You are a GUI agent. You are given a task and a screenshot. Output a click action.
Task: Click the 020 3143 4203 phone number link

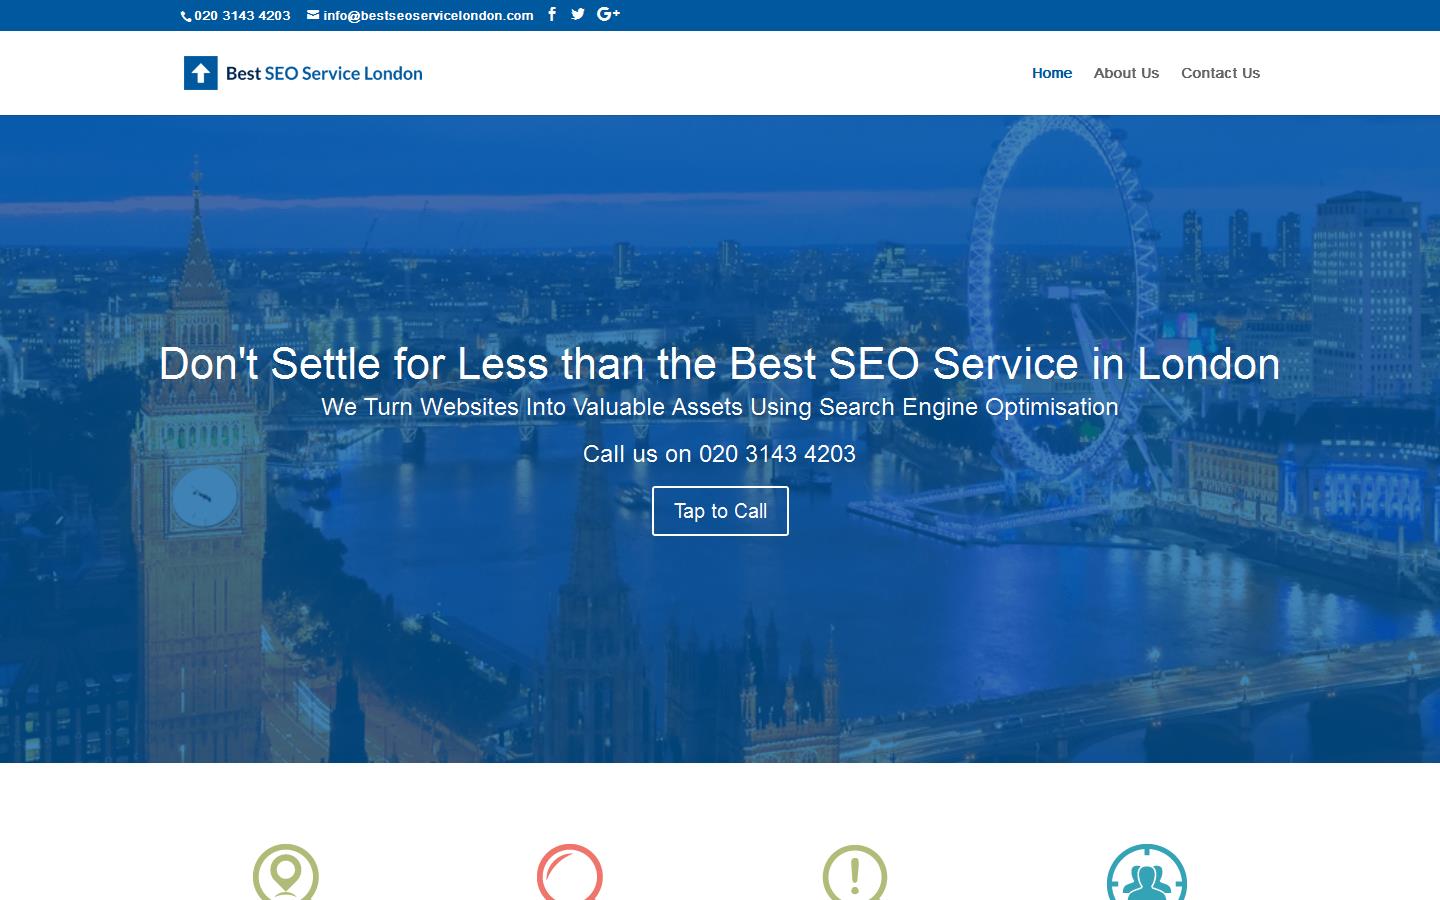241,16
